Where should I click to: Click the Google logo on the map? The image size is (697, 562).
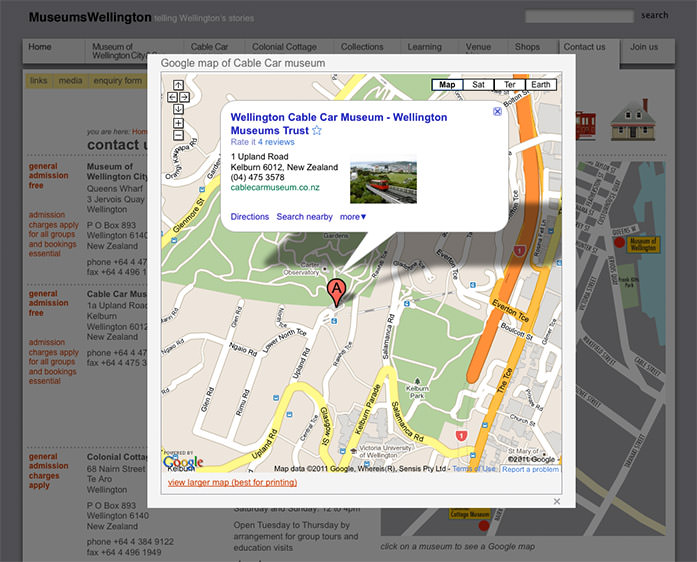coord(183,462)
